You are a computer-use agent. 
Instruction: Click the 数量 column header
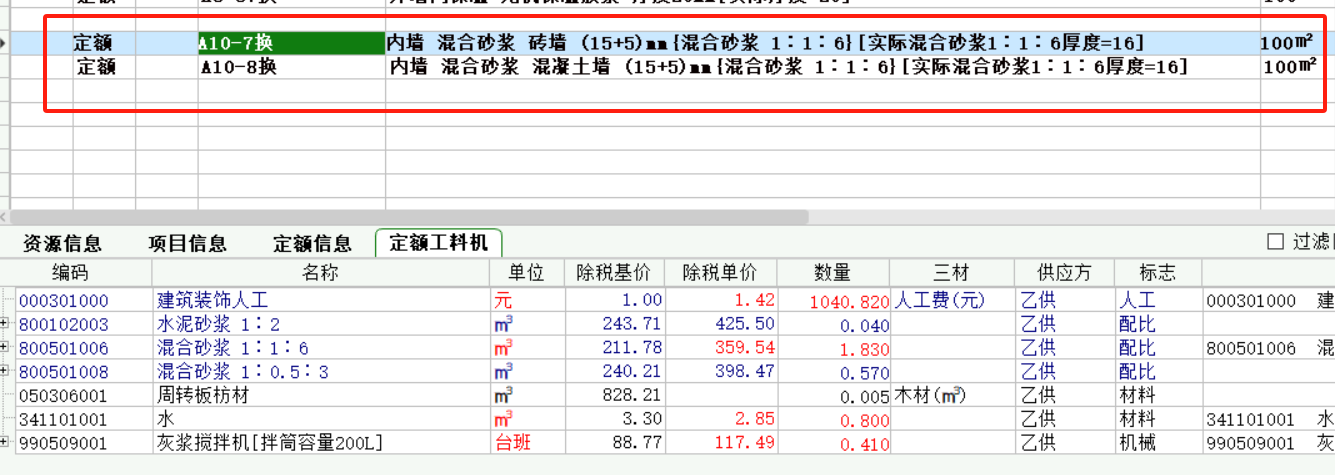coord(832,272)
